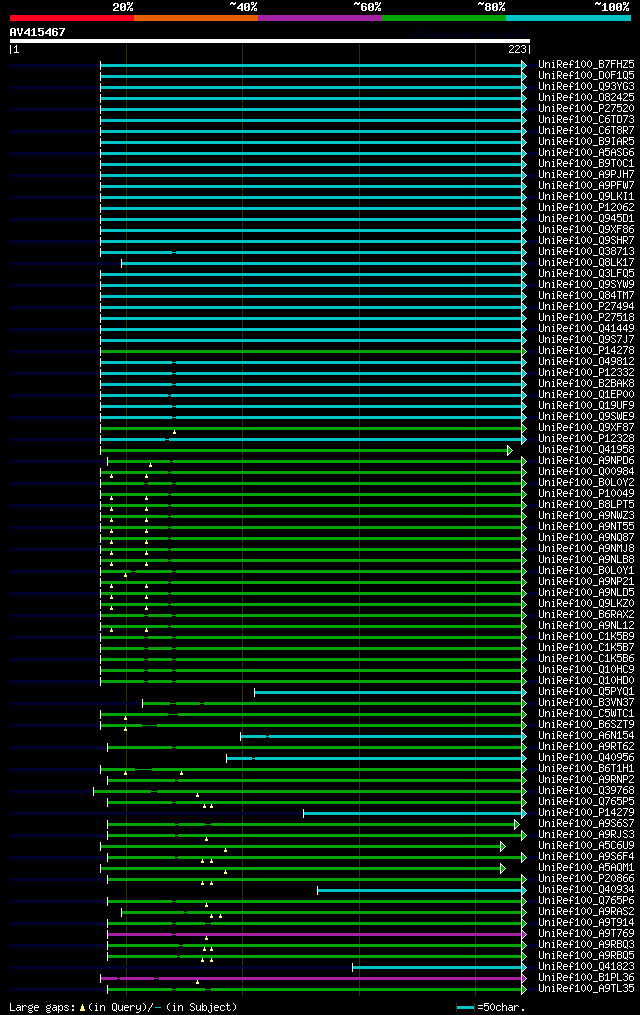
Task: Select the UniRef100_Q9XF87 label
Action: pos(586,428)
